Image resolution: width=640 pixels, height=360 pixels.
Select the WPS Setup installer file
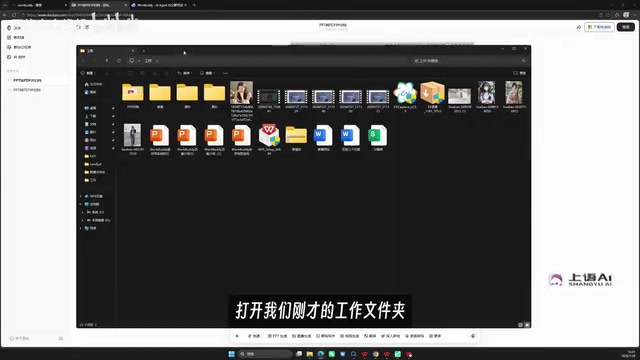269,139
